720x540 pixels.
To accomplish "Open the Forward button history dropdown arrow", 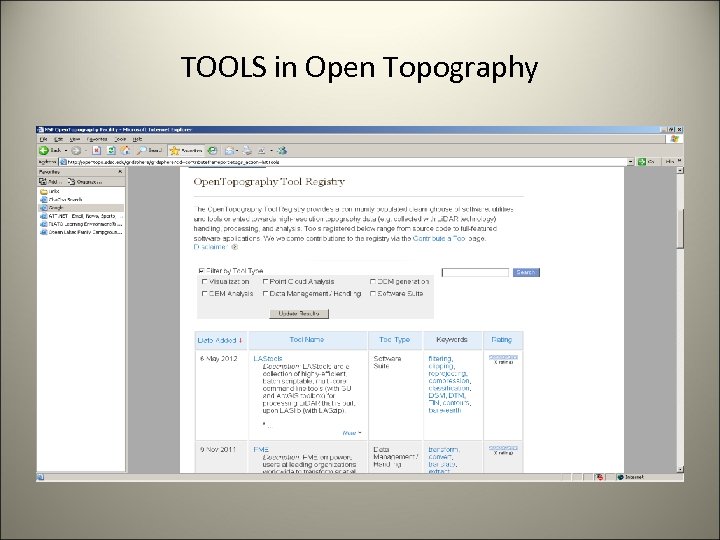I will [85, 151].
